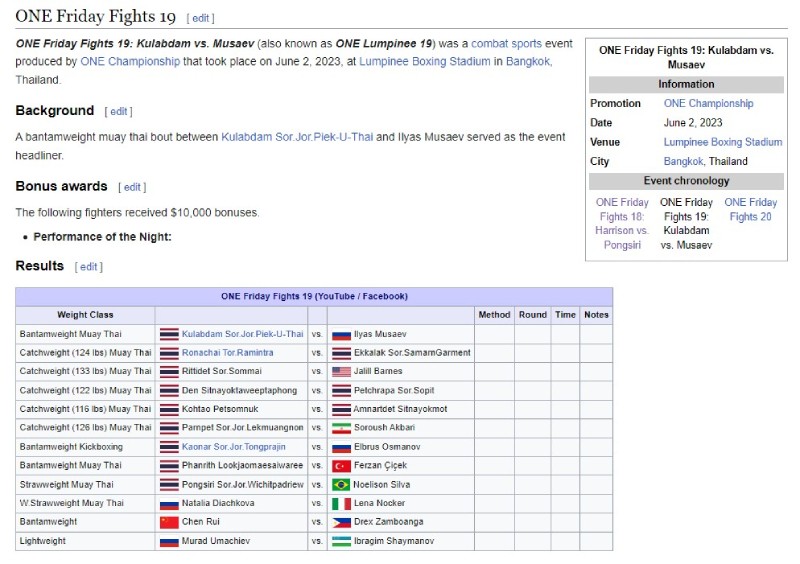Open ONE Championship link in infobox

708,104
